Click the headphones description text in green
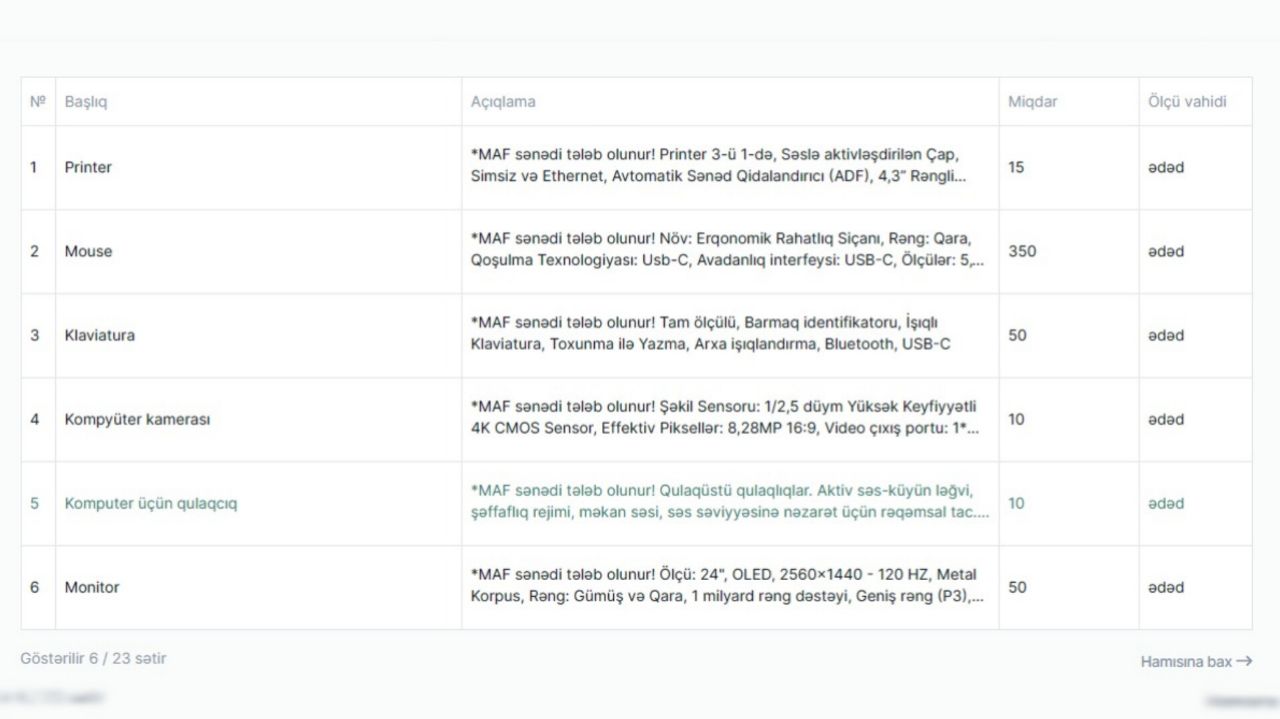Screen dimensions: 1280x719 (x=730, y=503)
